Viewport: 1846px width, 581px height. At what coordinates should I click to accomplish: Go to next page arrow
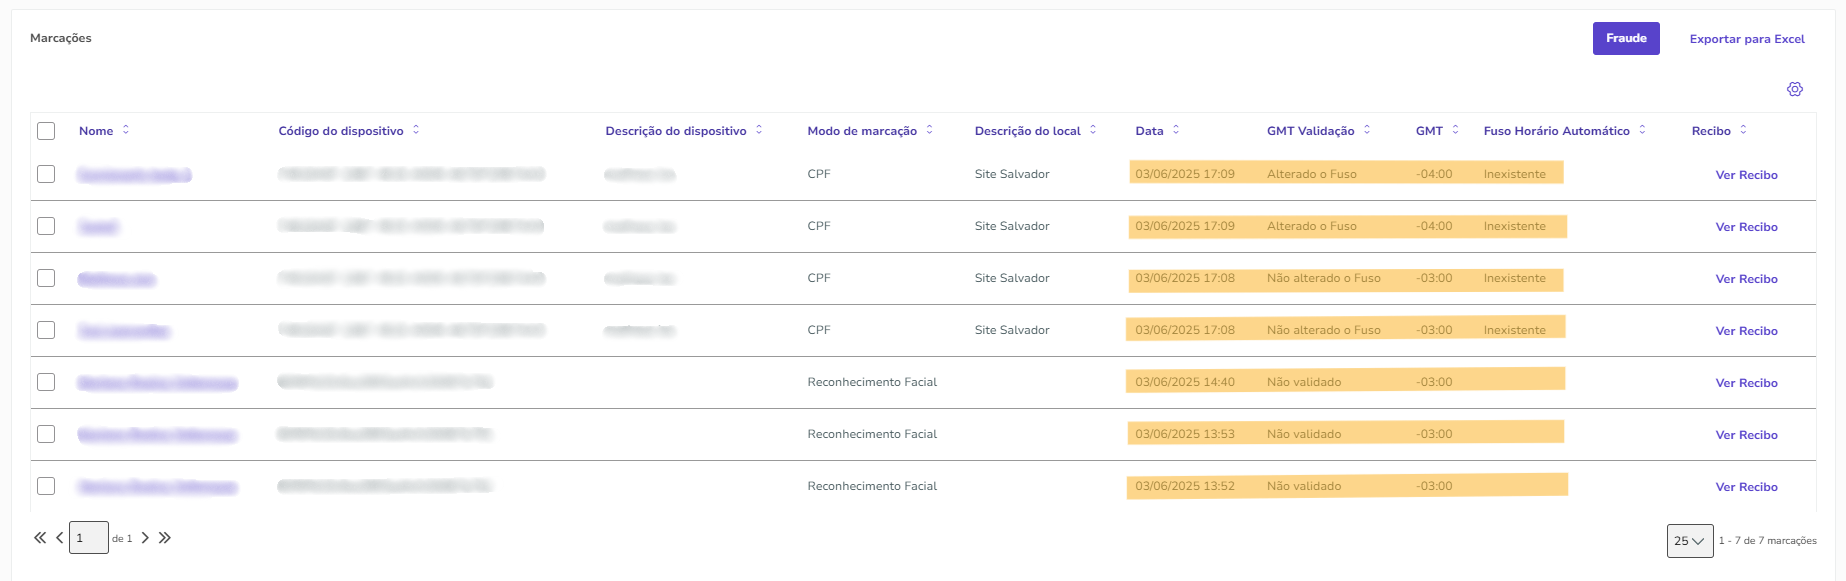(x=145, y=538)
